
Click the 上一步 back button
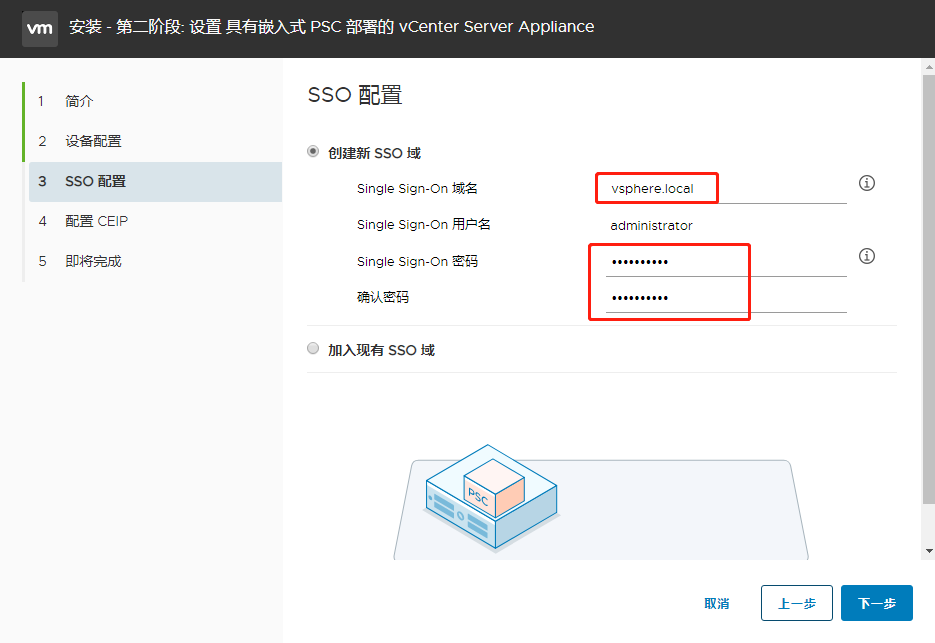pos(797,603)
